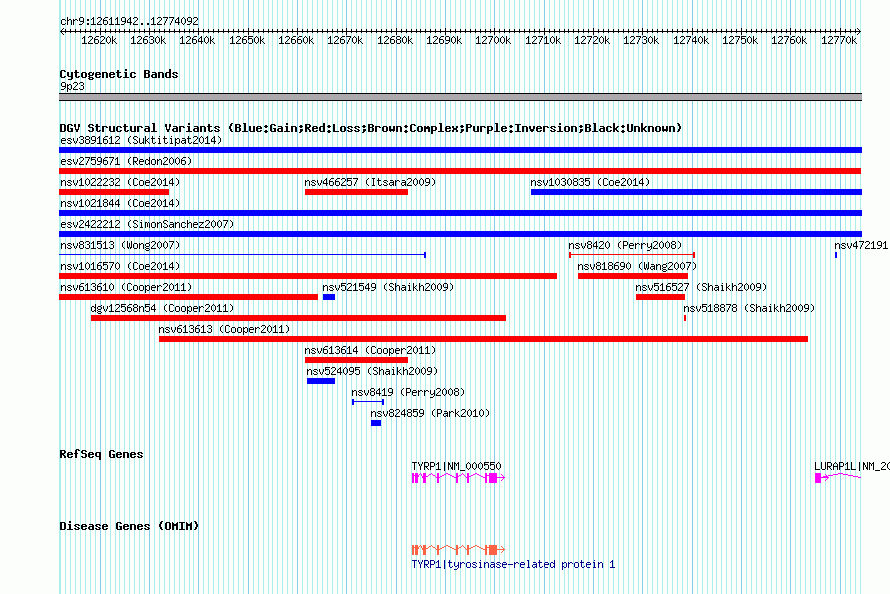Image resolution: width=890 pixels, height=594 pixels.
Task: Click the 12700k ruler tick label
Action: [x=493, y=40]
